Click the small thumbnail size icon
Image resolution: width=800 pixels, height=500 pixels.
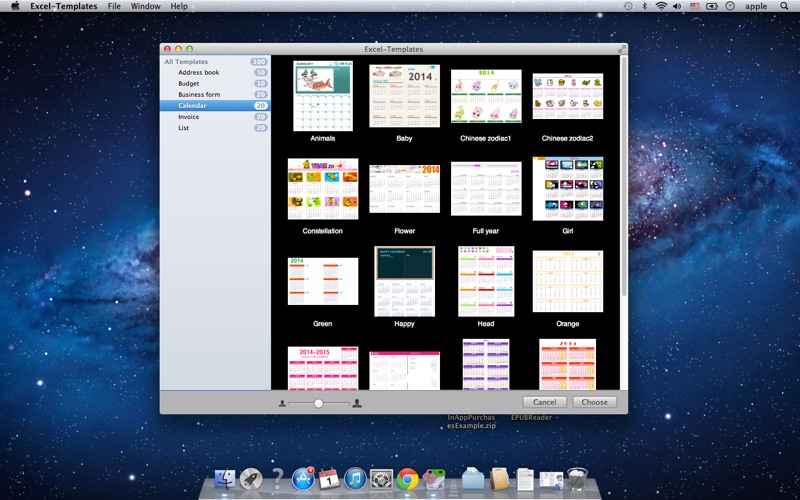click(x=282, y=403)
